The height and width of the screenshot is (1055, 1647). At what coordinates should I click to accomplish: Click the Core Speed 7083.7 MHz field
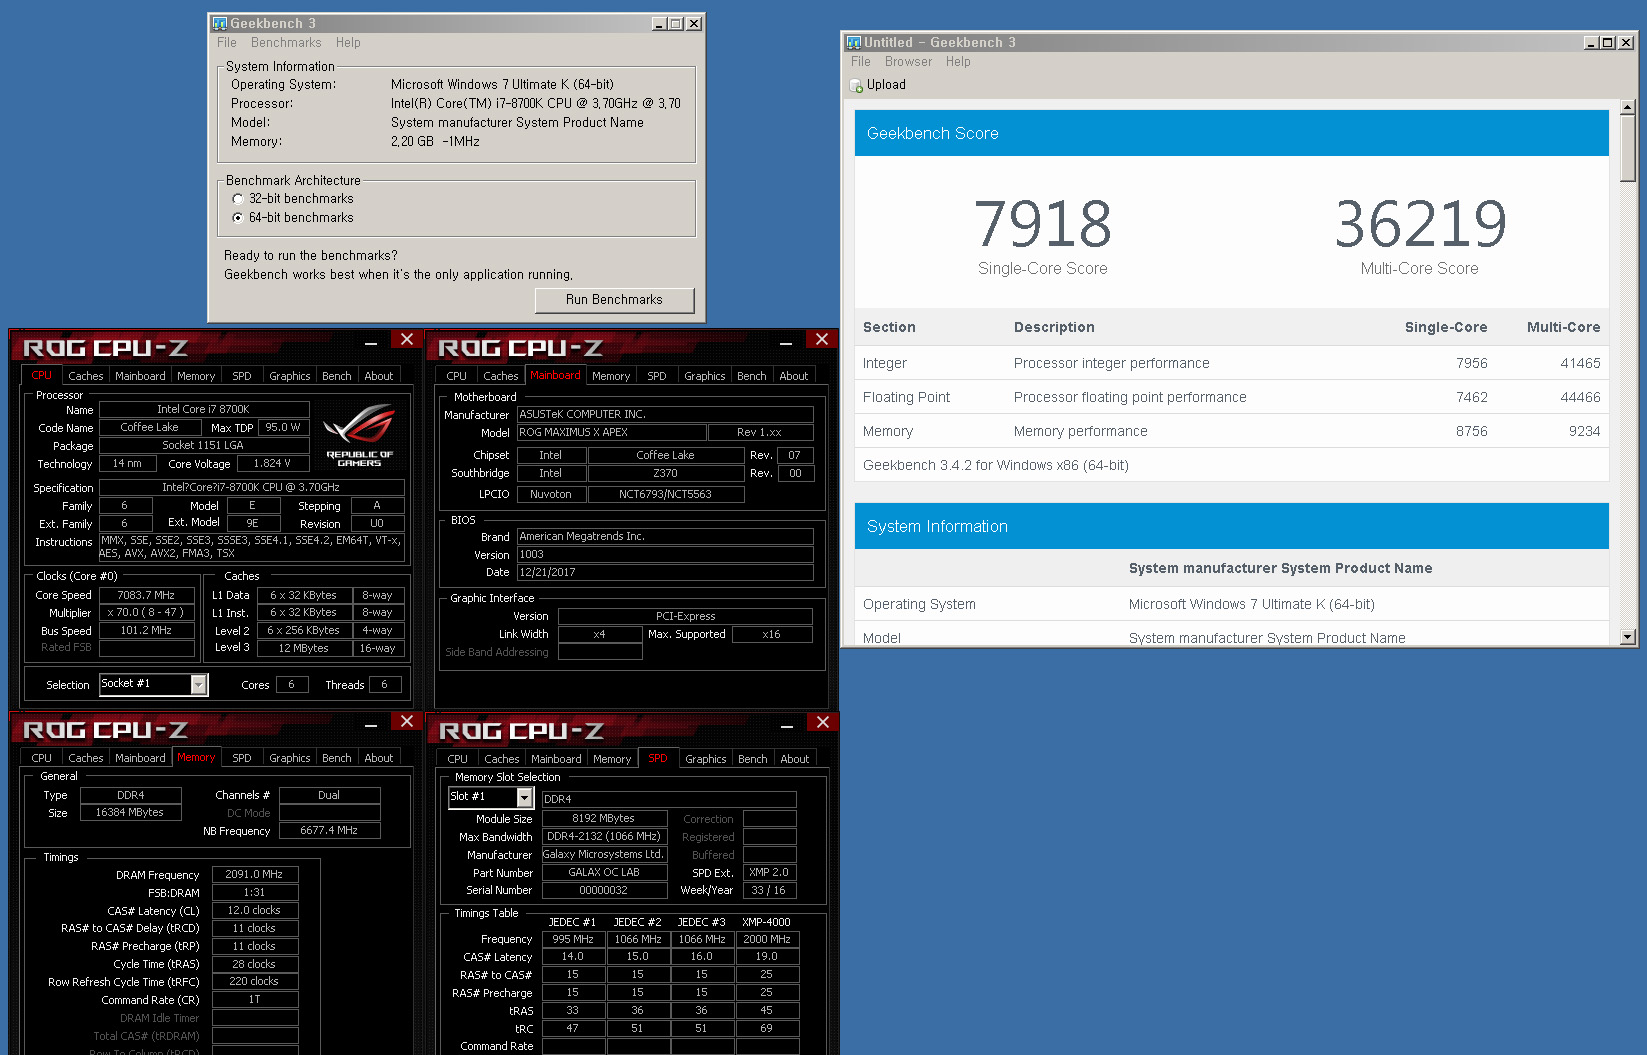pyautogui.click(x=146, y=595)
